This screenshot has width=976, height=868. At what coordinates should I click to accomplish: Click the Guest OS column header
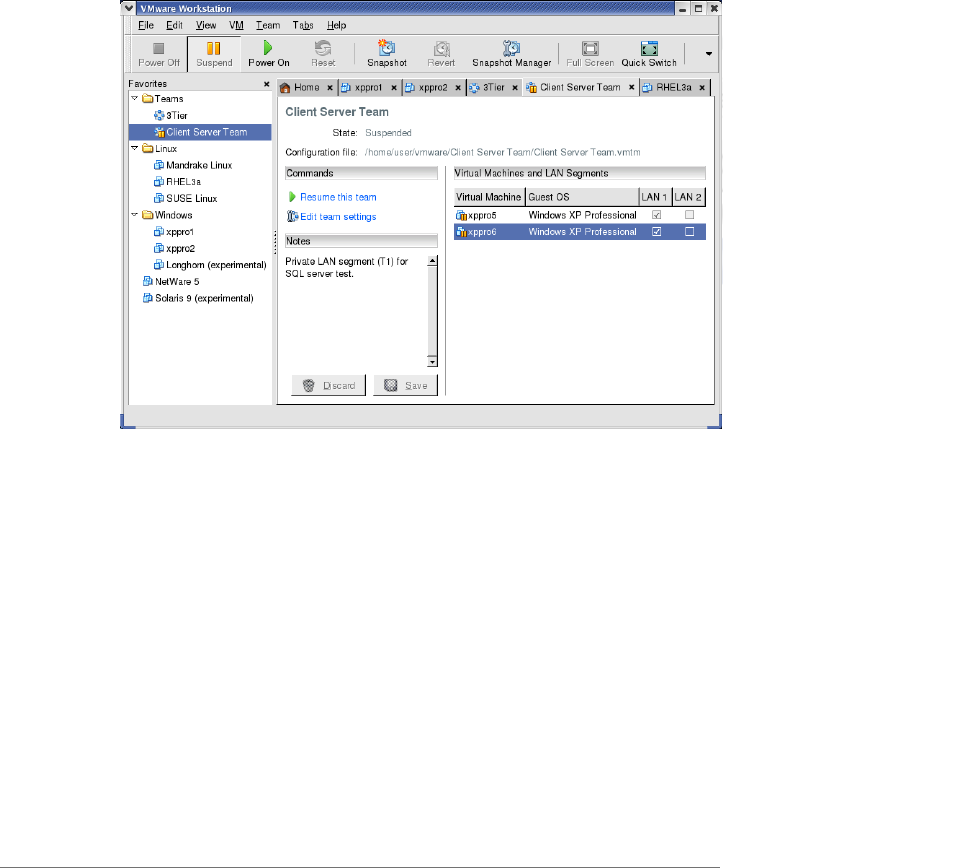(x=582, y=197)
